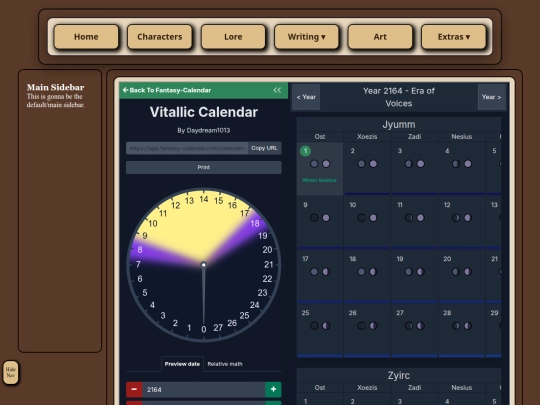Screen dimensions: 540x405
Task: Switch to the Preview date tab
Action: [x=182, y=364]
